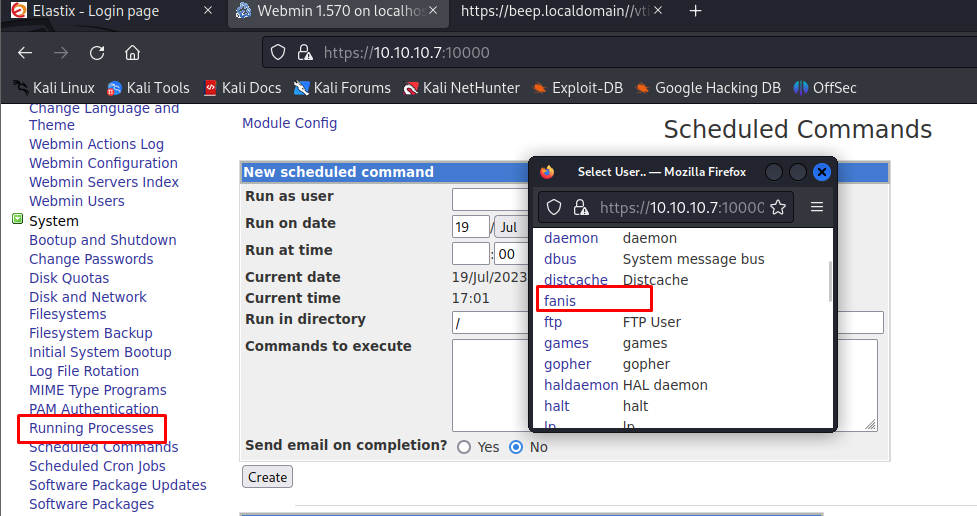Viewport: 977px width, 516px height.
Task: Click the Run at time minutes field
Action: click(x=511, y=254)
